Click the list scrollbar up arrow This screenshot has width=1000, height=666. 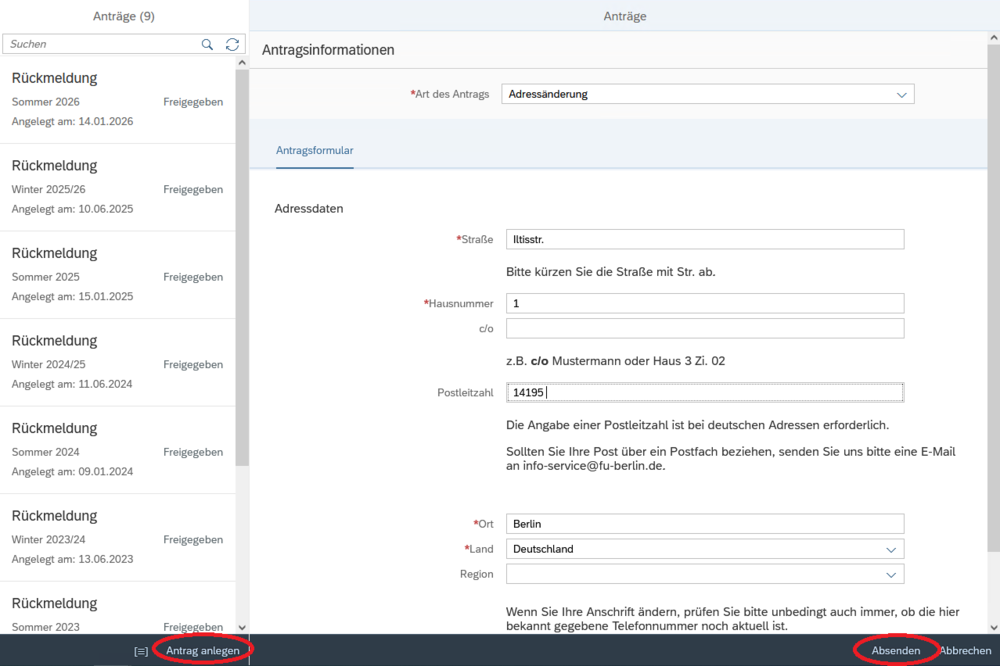tap(242, 63)
